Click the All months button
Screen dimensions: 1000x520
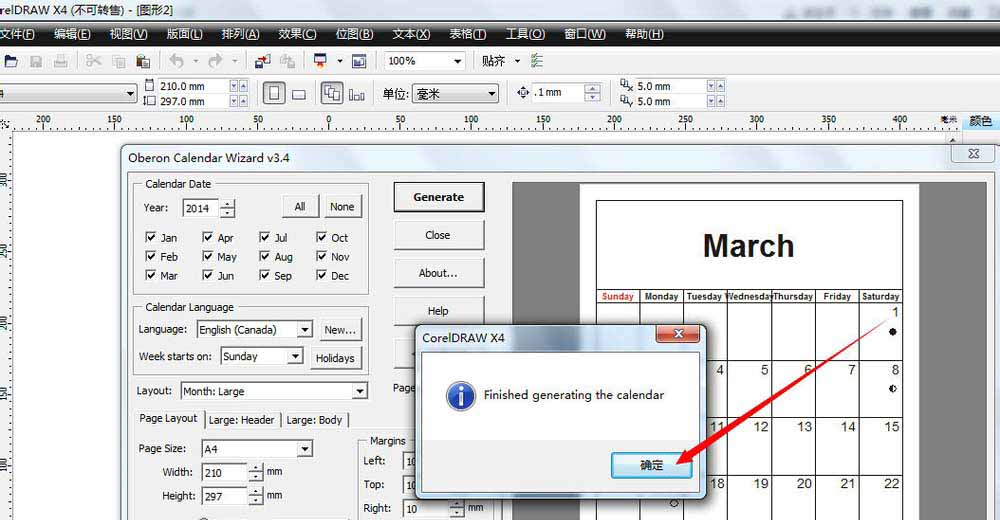pos(300,207)
